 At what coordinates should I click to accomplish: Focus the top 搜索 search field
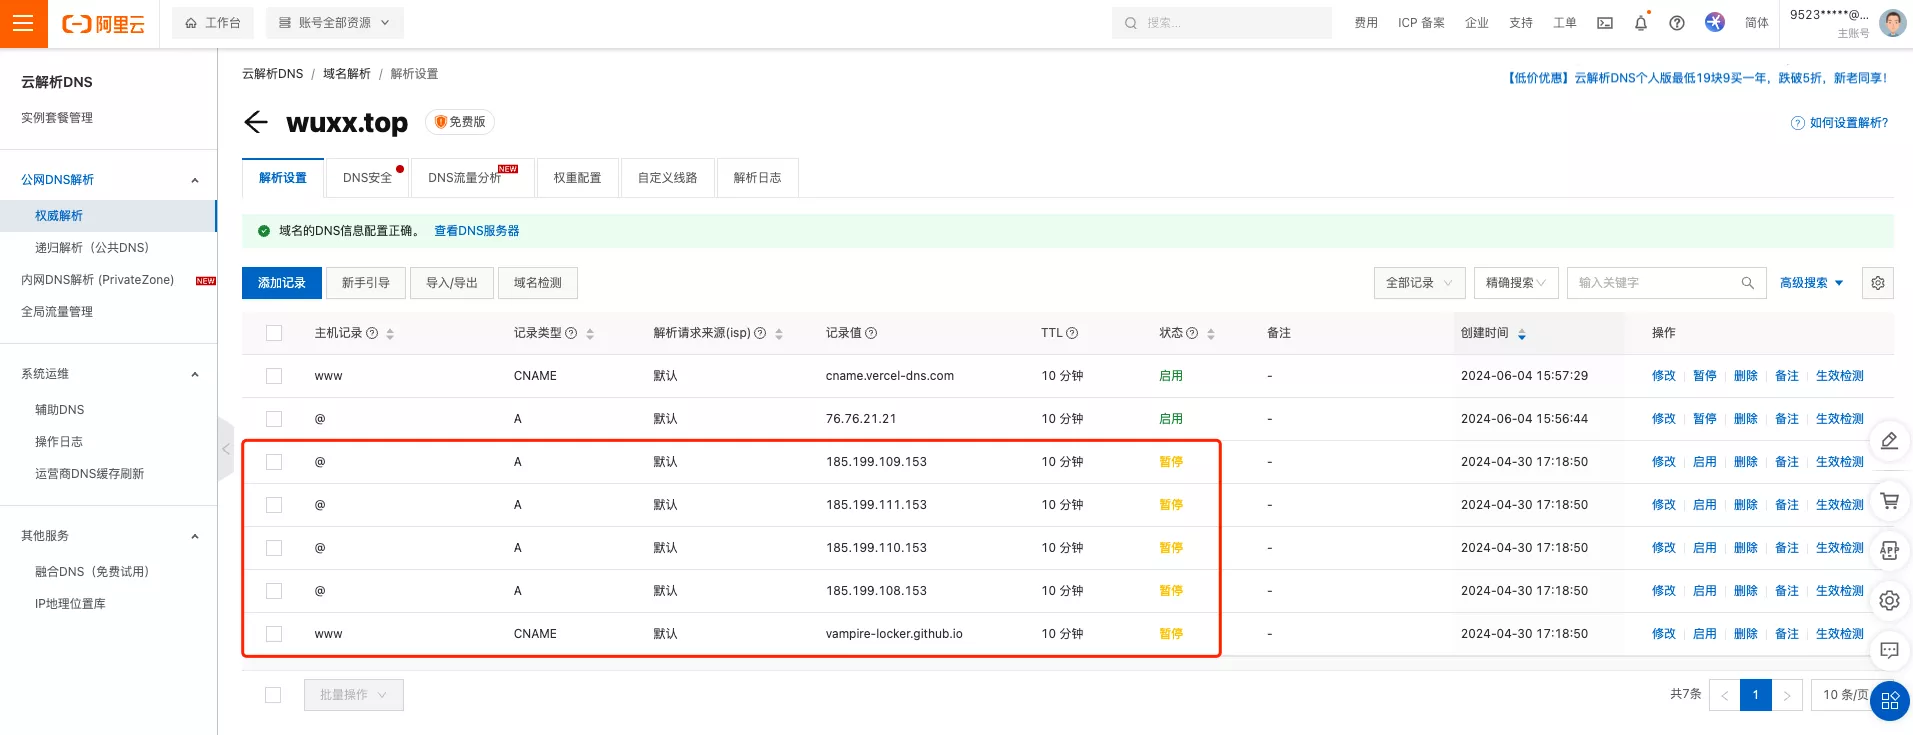1222,23
